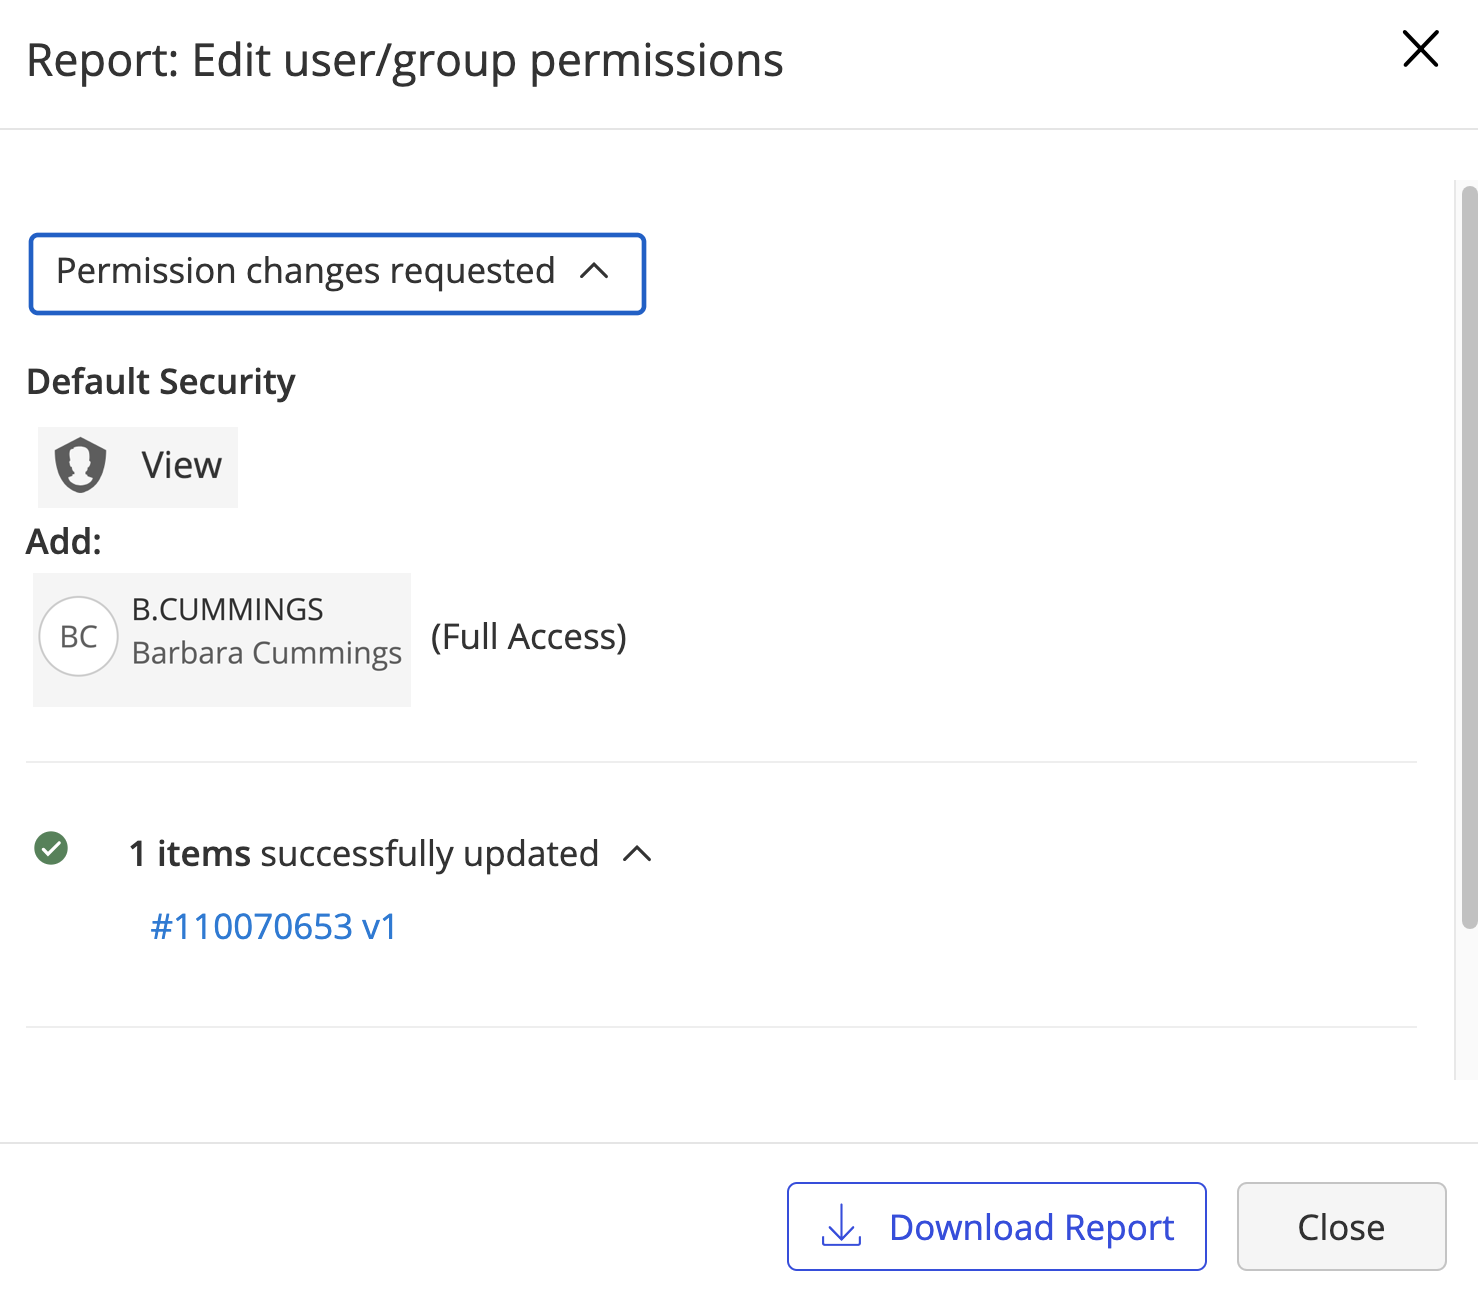Image resolution: width=1478 pixels, height=1300 pixels.
Task: Collapse the successfully updated items list chevron
Action: tap(637, 854)
